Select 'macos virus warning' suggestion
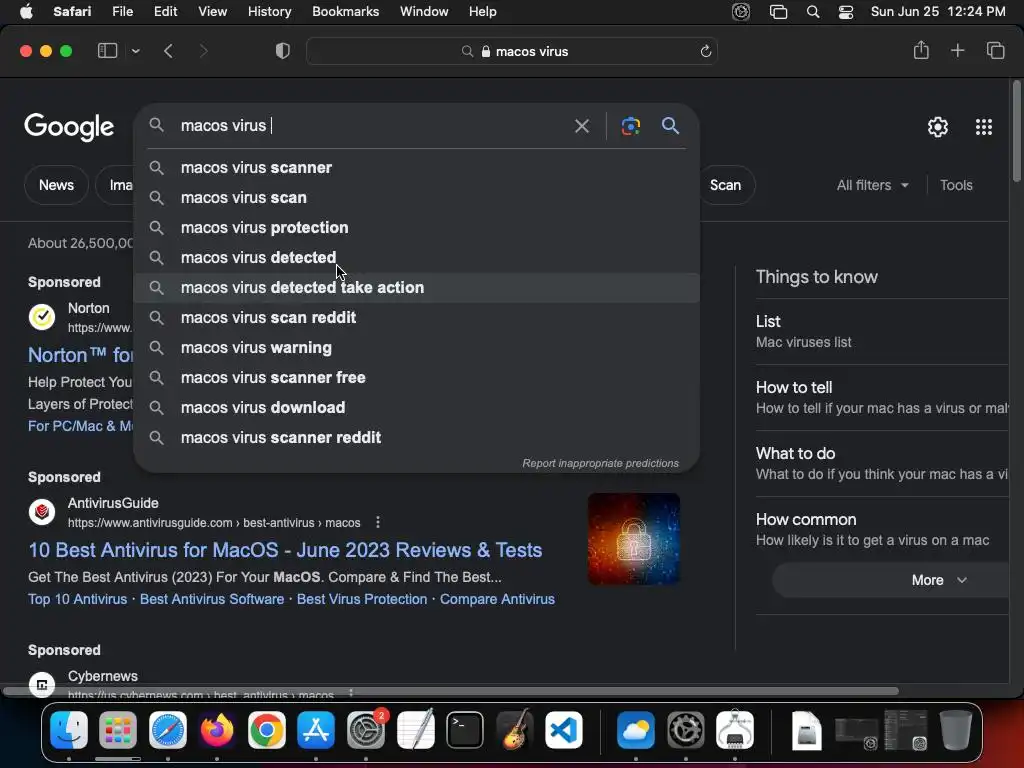Screen dimensions: 1024x768 coord(417,347)
